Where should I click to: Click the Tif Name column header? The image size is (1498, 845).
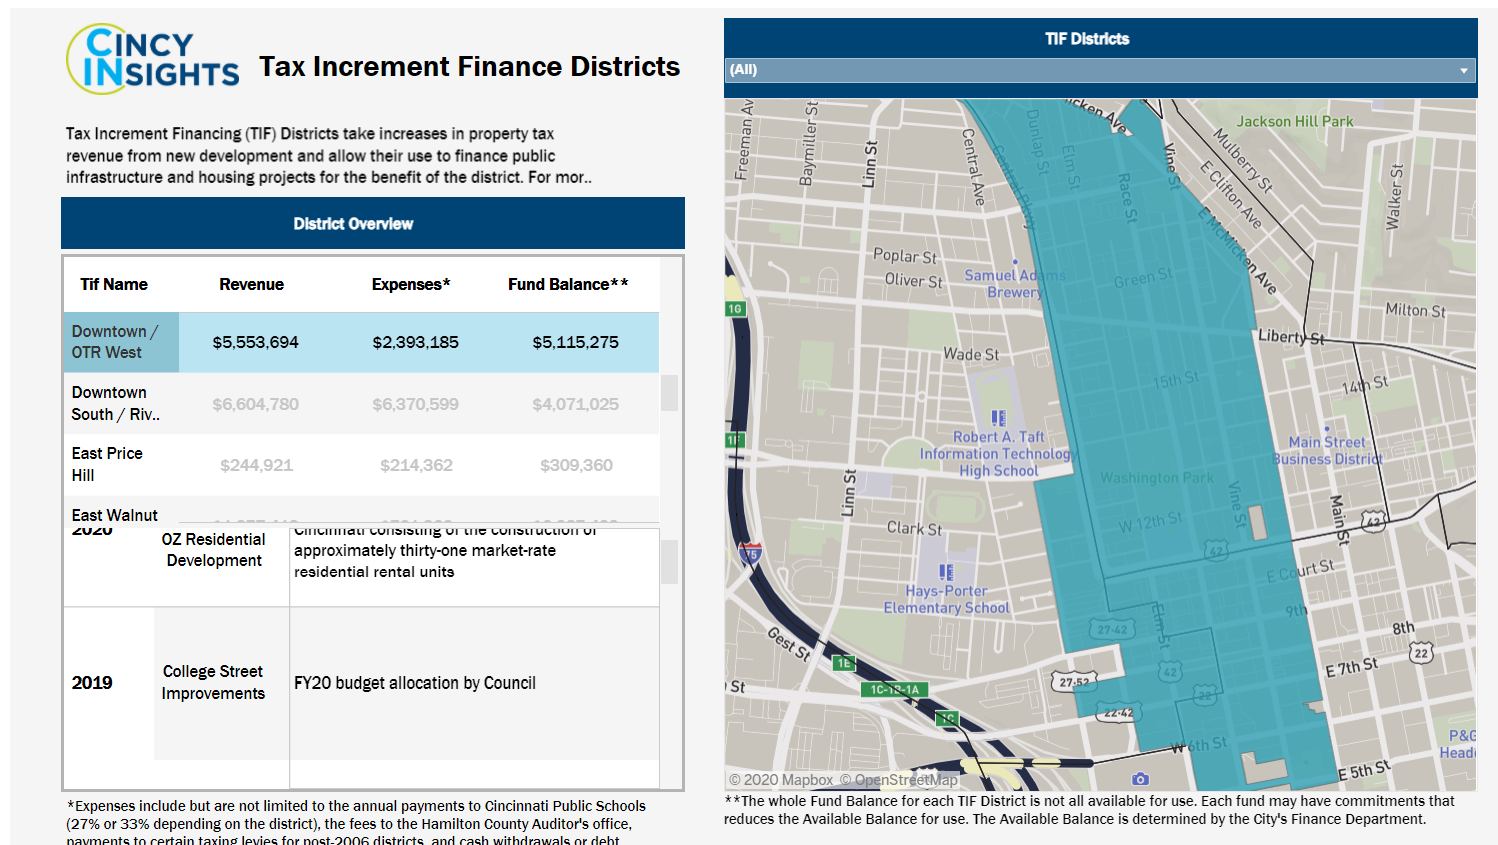point(114,285)
